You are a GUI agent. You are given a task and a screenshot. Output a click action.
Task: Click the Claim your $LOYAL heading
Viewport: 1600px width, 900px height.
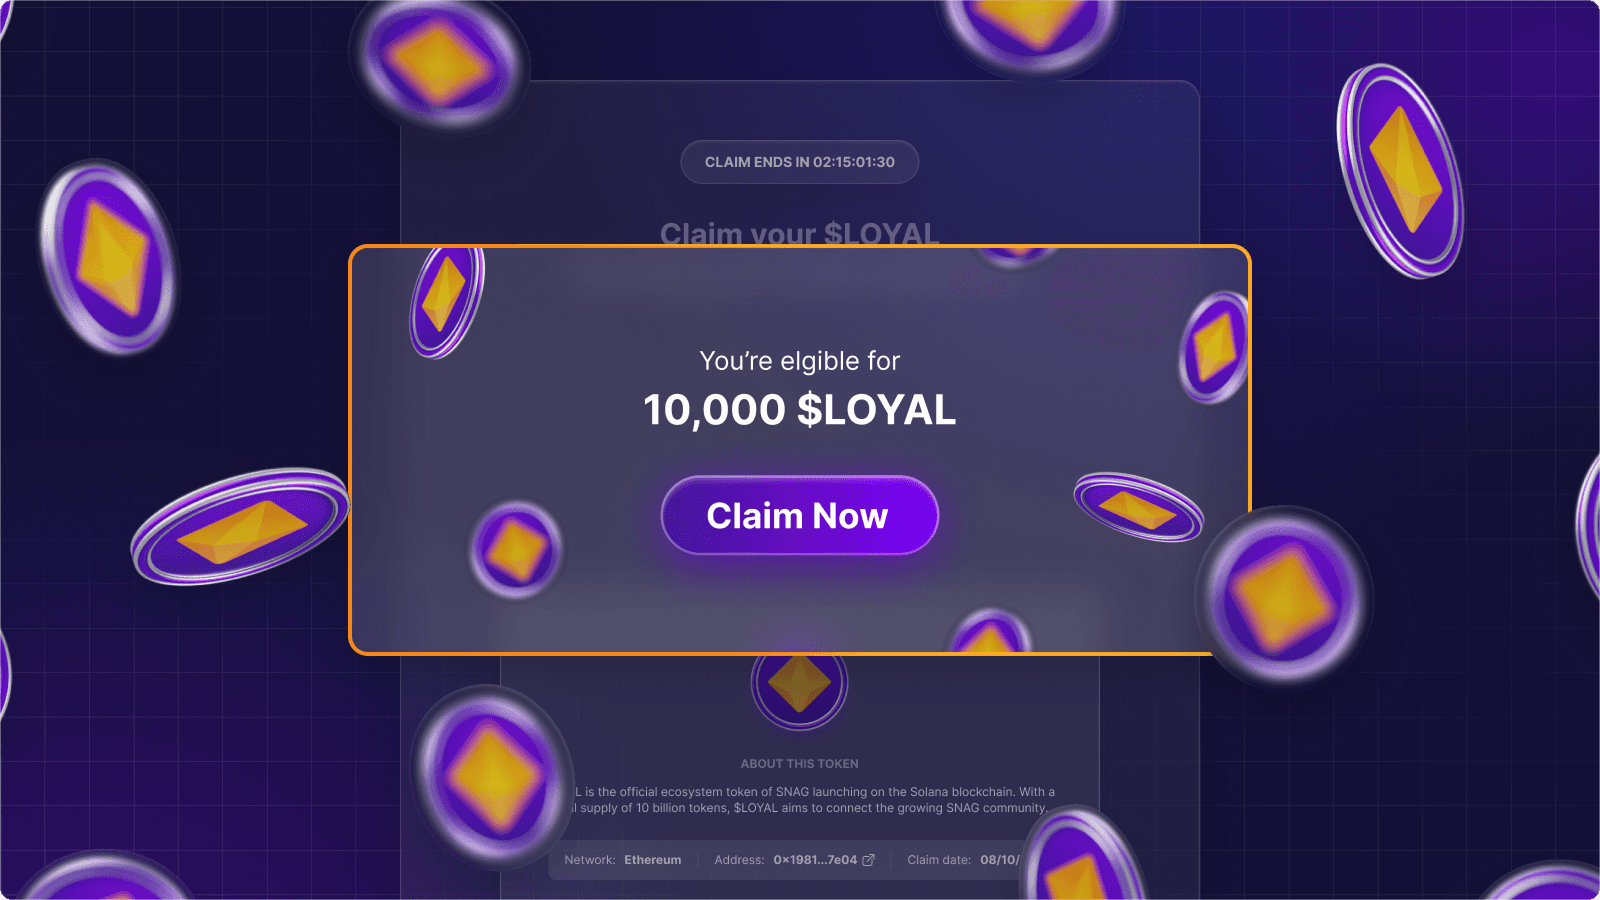tap(799, 233)
